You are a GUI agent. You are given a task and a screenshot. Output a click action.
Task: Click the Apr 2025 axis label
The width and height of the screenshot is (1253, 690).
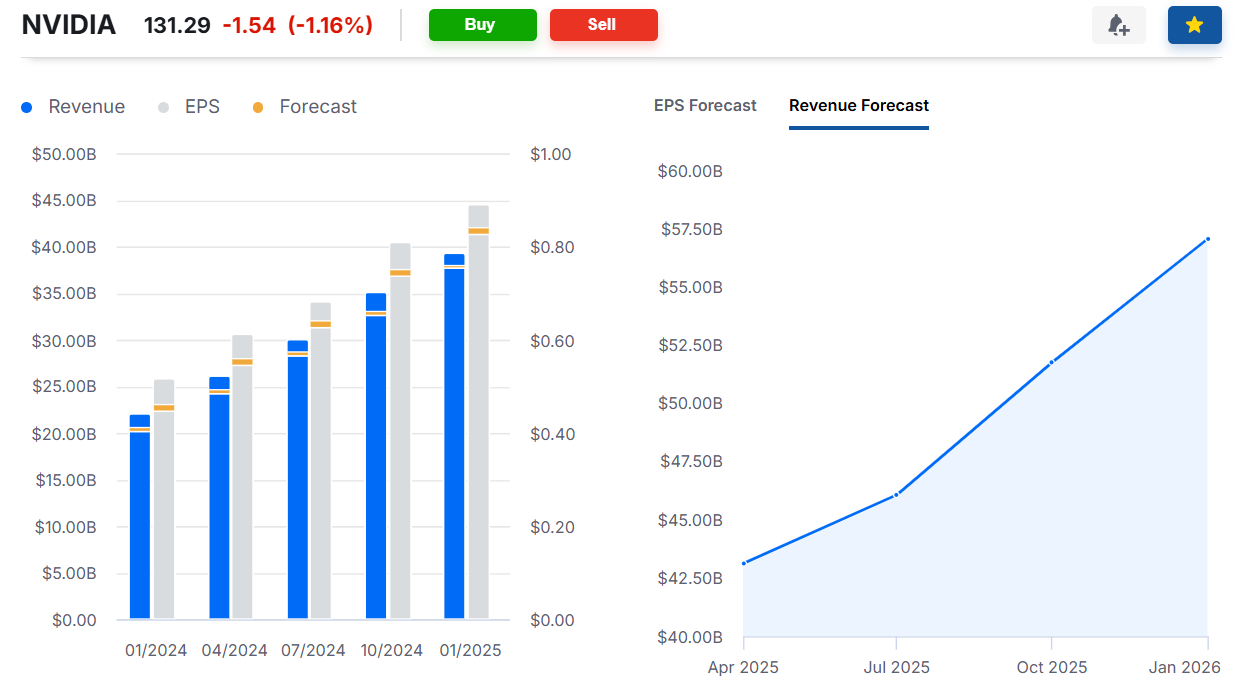(743, 667)
